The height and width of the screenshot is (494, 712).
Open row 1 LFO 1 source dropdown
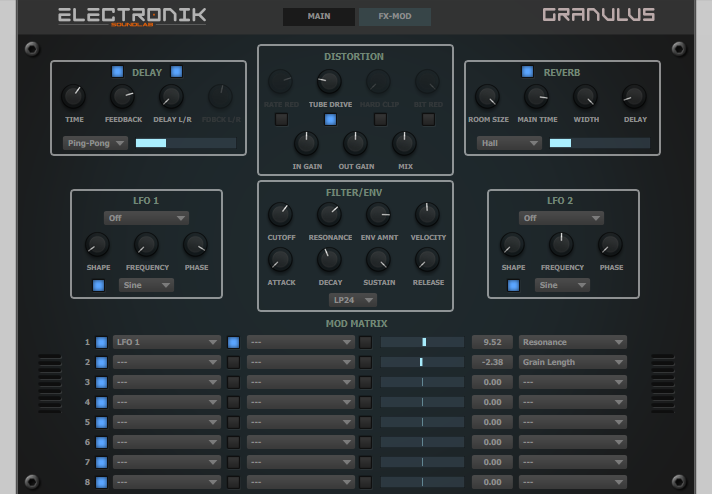[167, 342]
